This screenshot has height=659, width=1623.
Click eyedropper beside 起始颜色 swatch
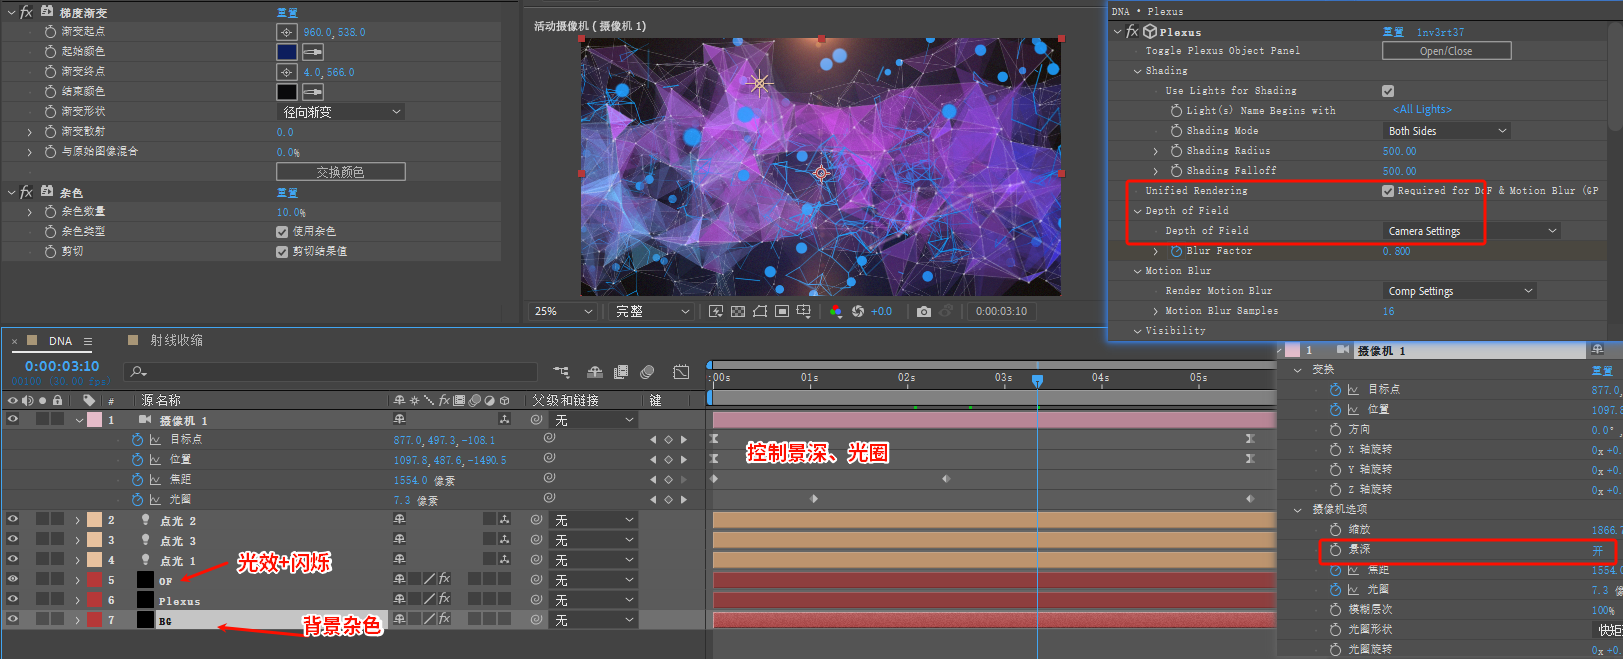click(313, 52)
